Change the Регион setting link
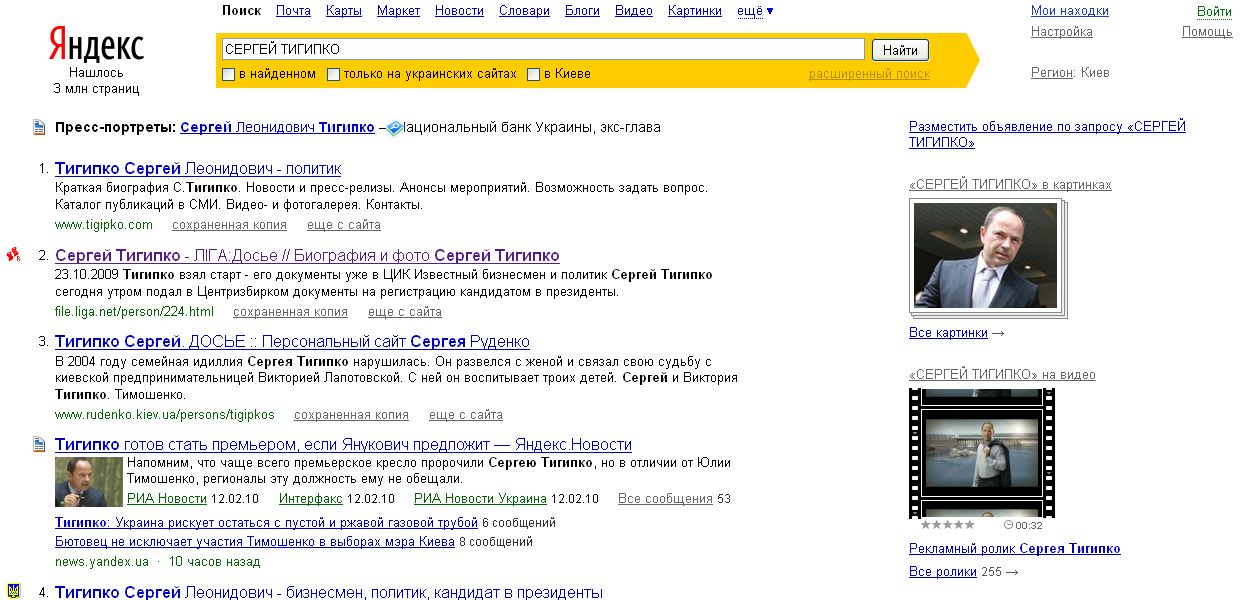The image size is (1251, 600). [x=1051, y=73]
